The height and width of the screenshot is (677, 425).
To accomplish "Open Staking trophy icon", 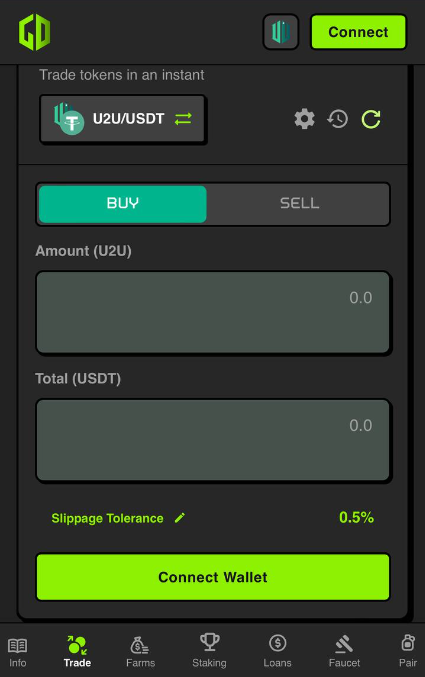I will tap(209, 642).
